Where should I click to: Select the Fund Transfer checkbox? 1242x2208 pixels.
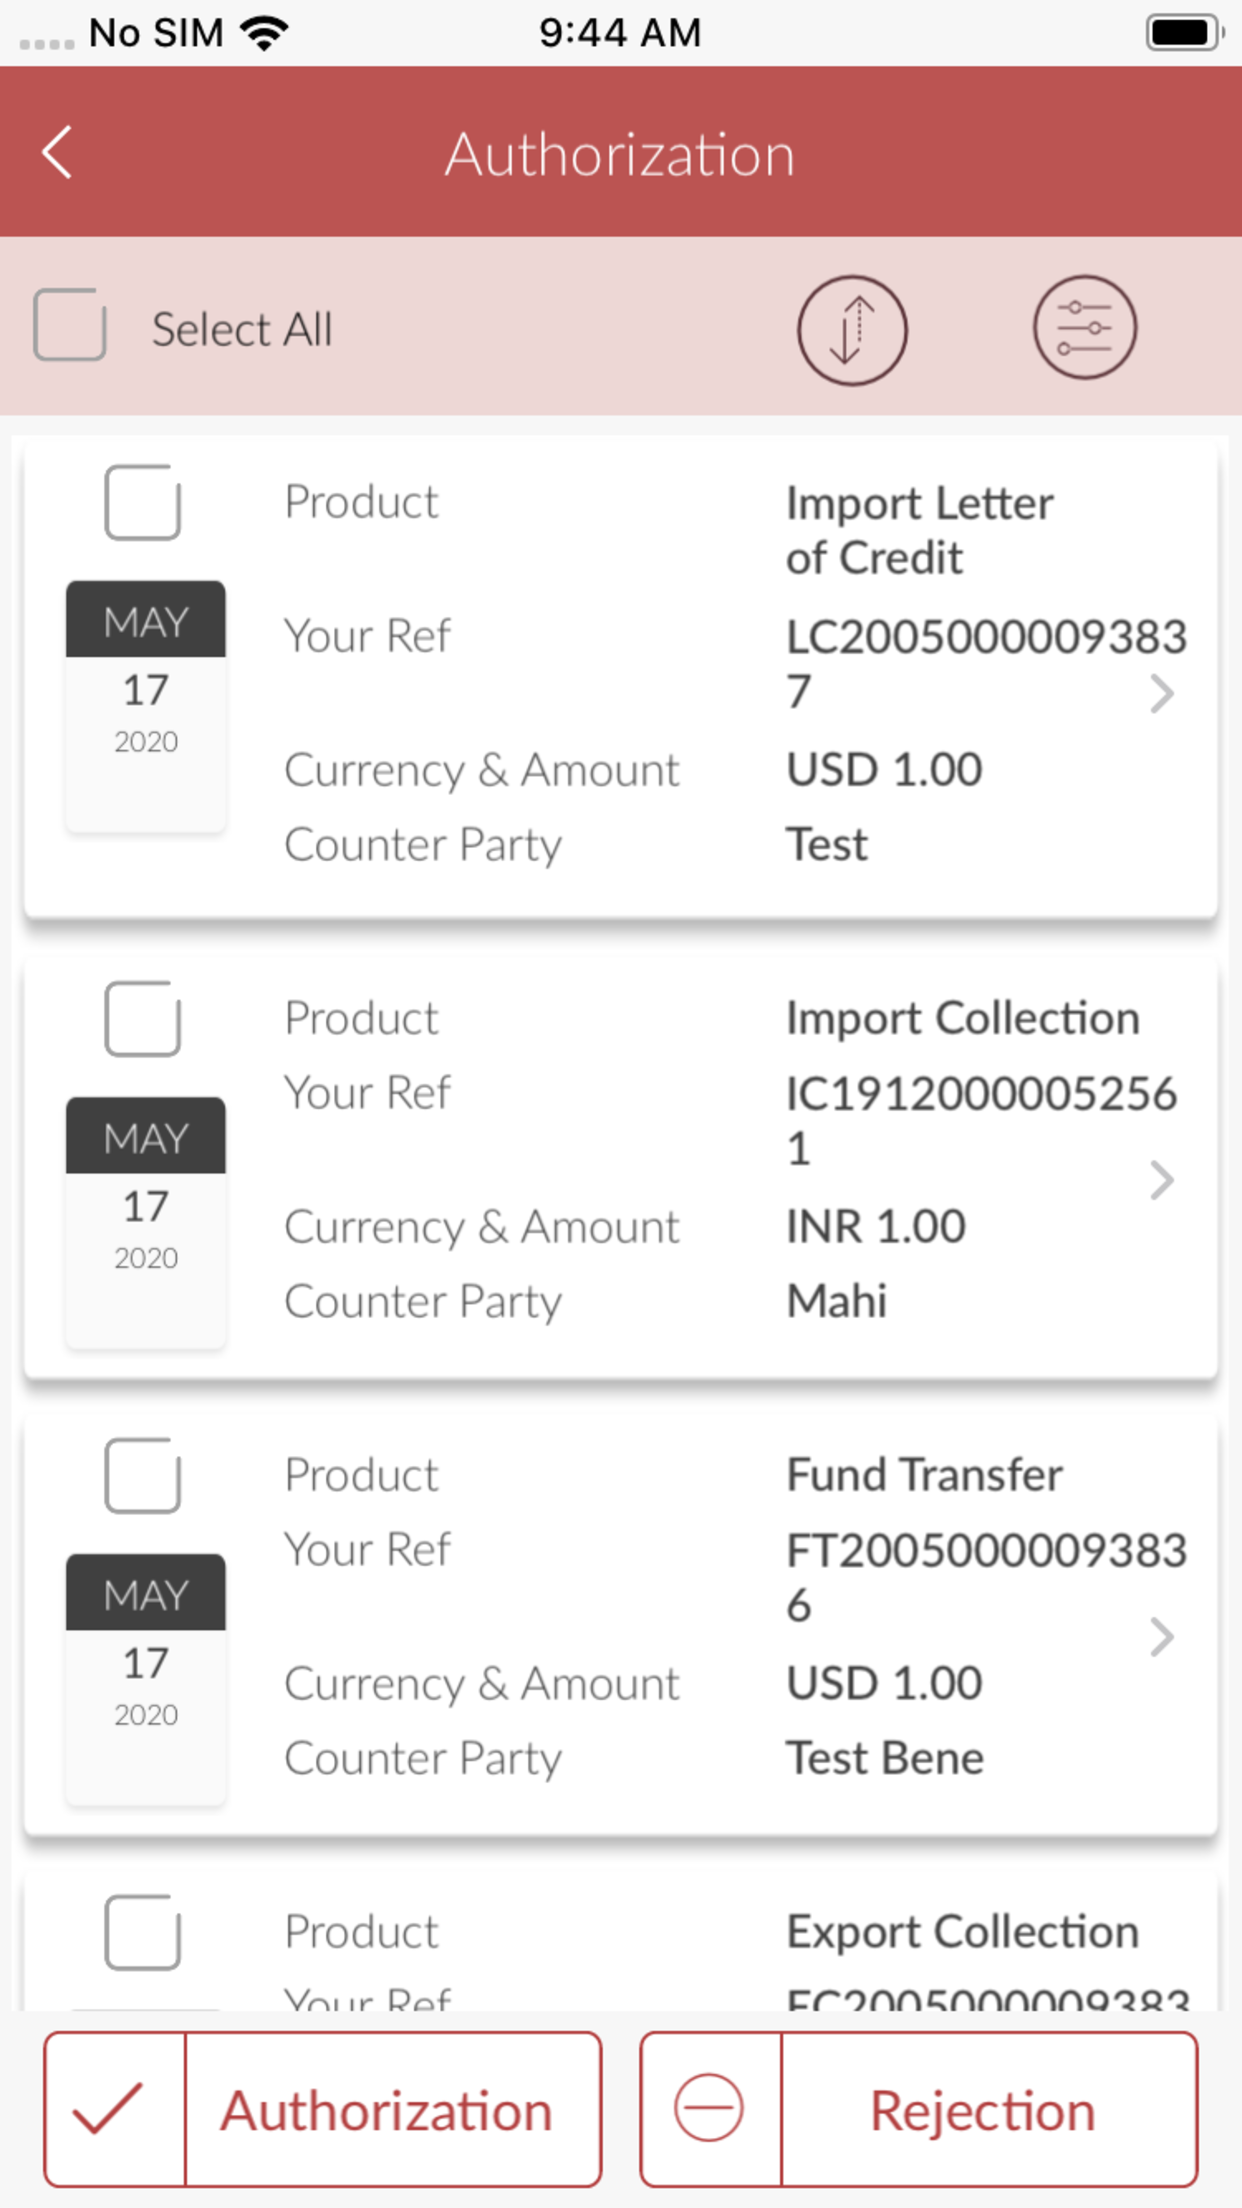coord(143,1476)
